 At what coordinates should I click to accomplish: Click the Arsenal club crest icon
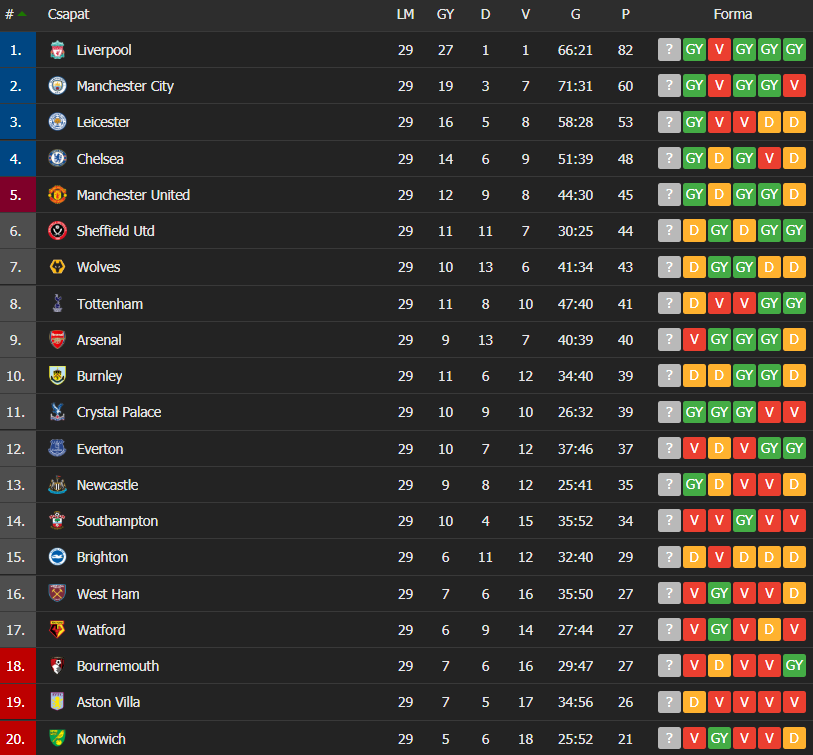(58, 340)
